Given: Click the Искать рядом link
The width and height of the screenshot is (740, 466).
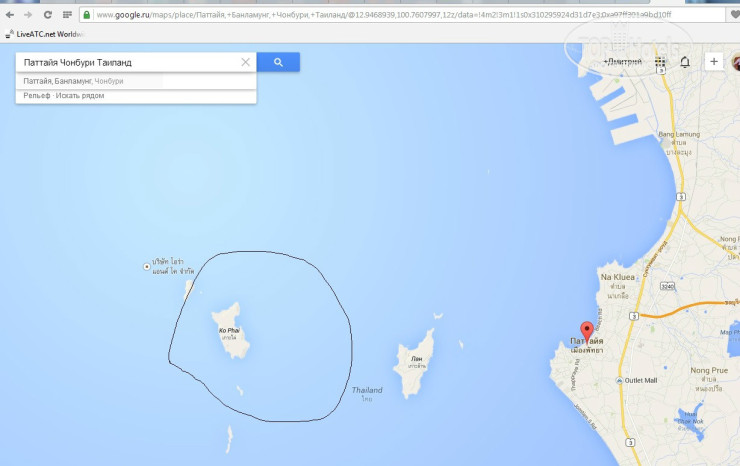Looking at the screenshot, I should (x=80, y=95).
